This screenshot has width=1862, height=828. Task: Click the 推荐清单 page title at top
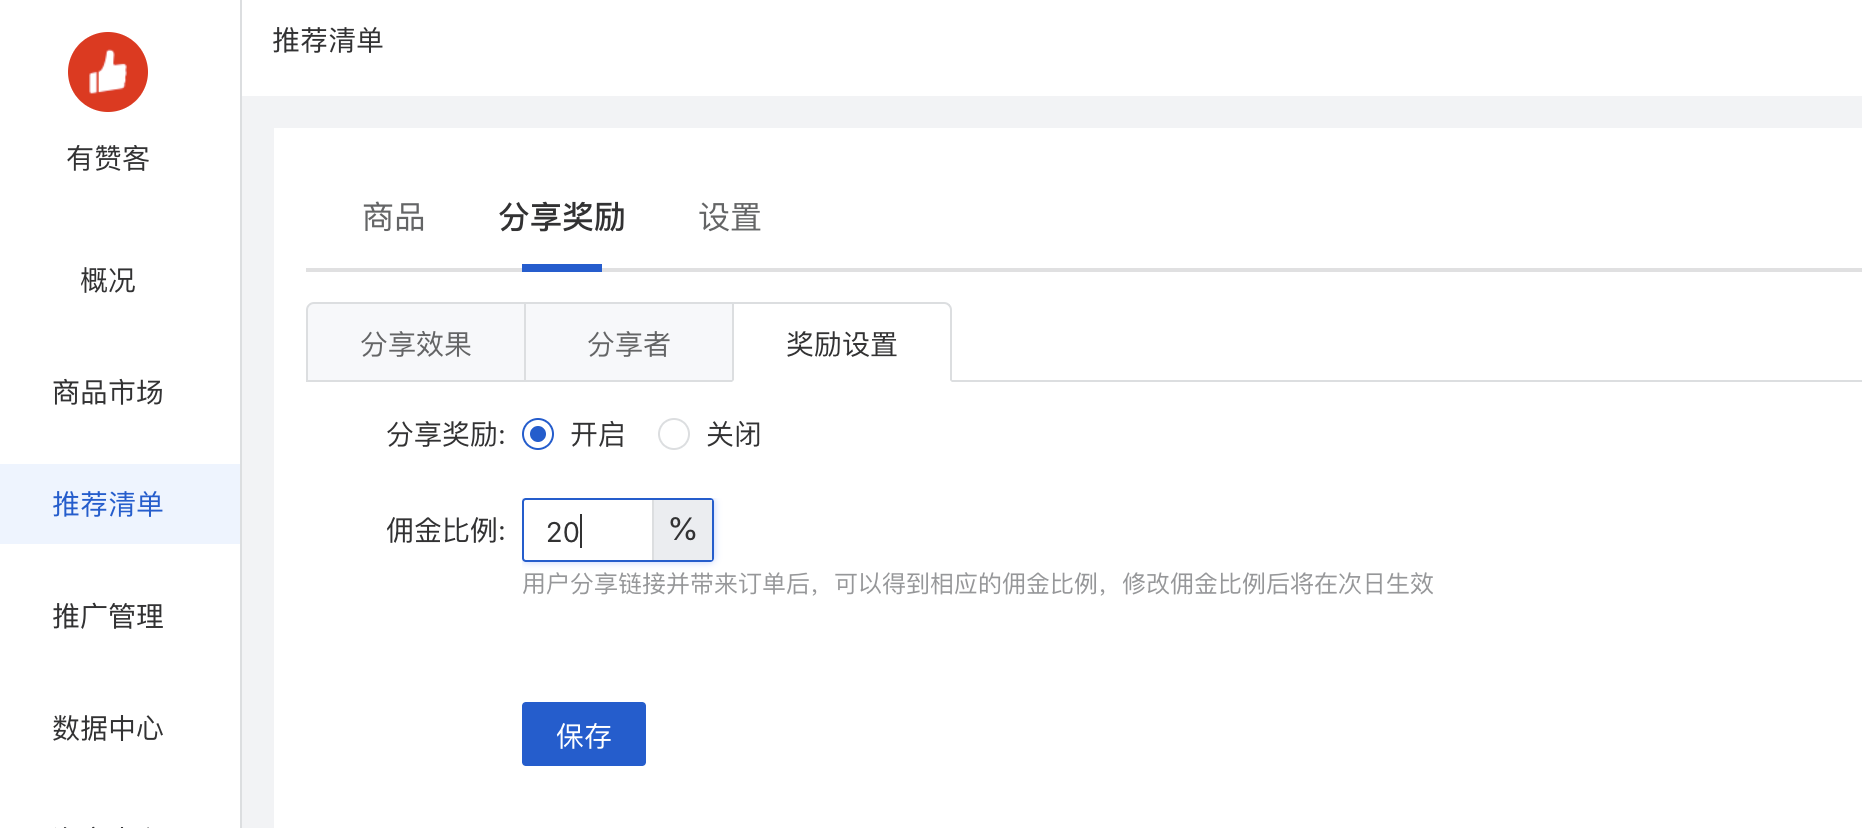coord(328,40)
